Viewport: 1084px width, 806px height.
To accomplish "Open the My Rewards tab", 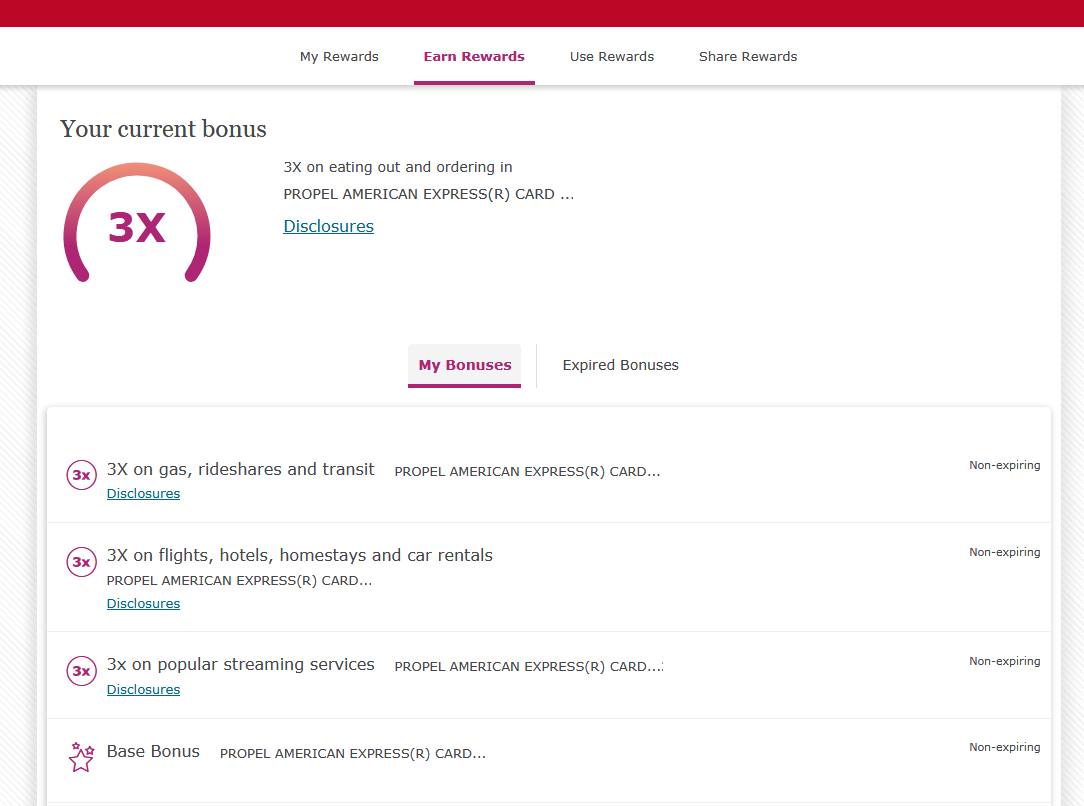I will [339, 57].
